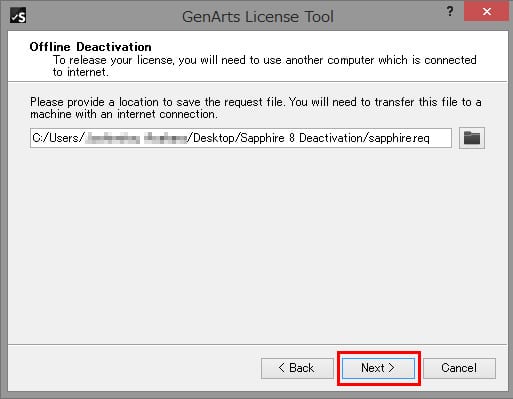Click the GenArts Sapphire title bar icon

18,16
